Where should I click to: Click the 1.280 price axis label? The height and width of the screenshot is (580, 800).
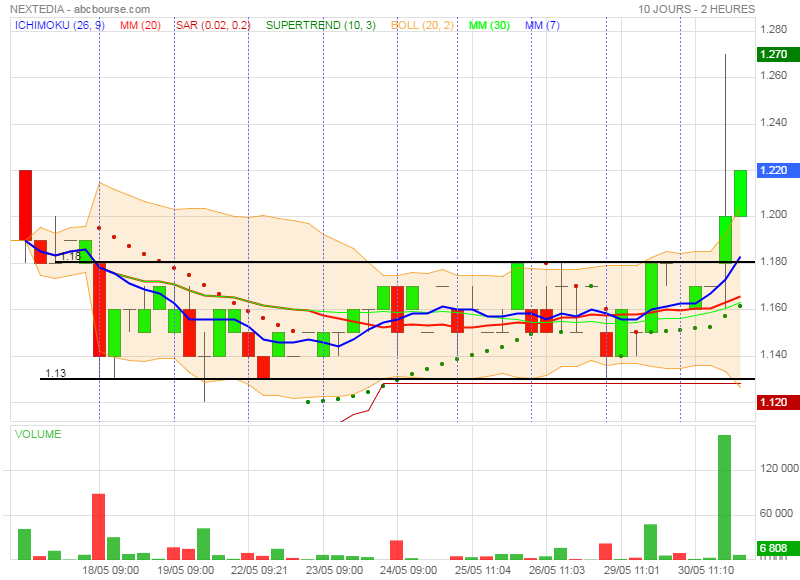[x=773, y=29]
